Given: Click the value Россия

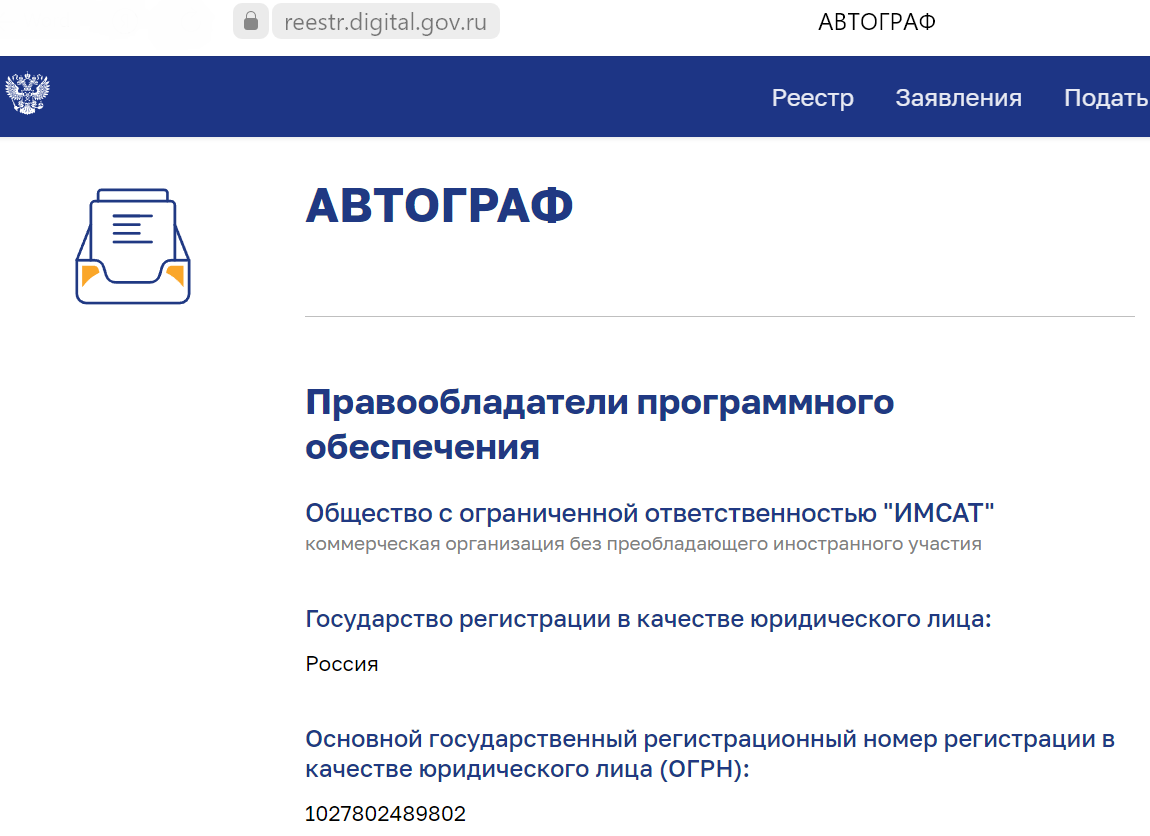Looking at the screenshot, I should (x=342, y=664).
